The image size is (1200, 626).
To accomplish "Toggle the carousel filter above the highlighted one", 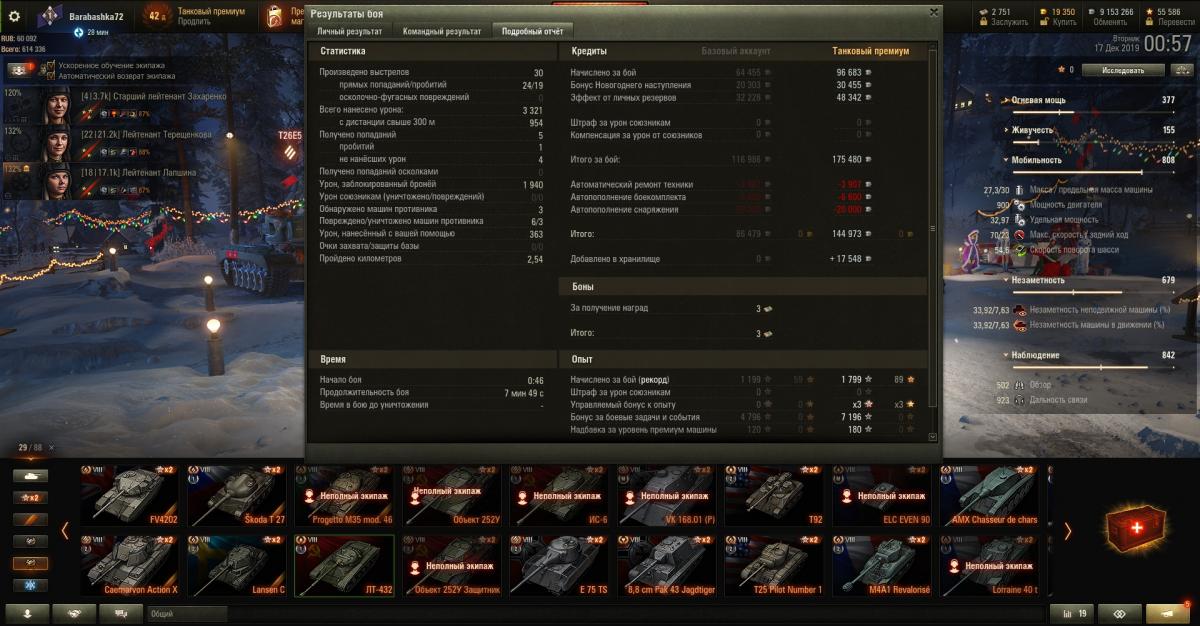I will click(x=30, y=541).
